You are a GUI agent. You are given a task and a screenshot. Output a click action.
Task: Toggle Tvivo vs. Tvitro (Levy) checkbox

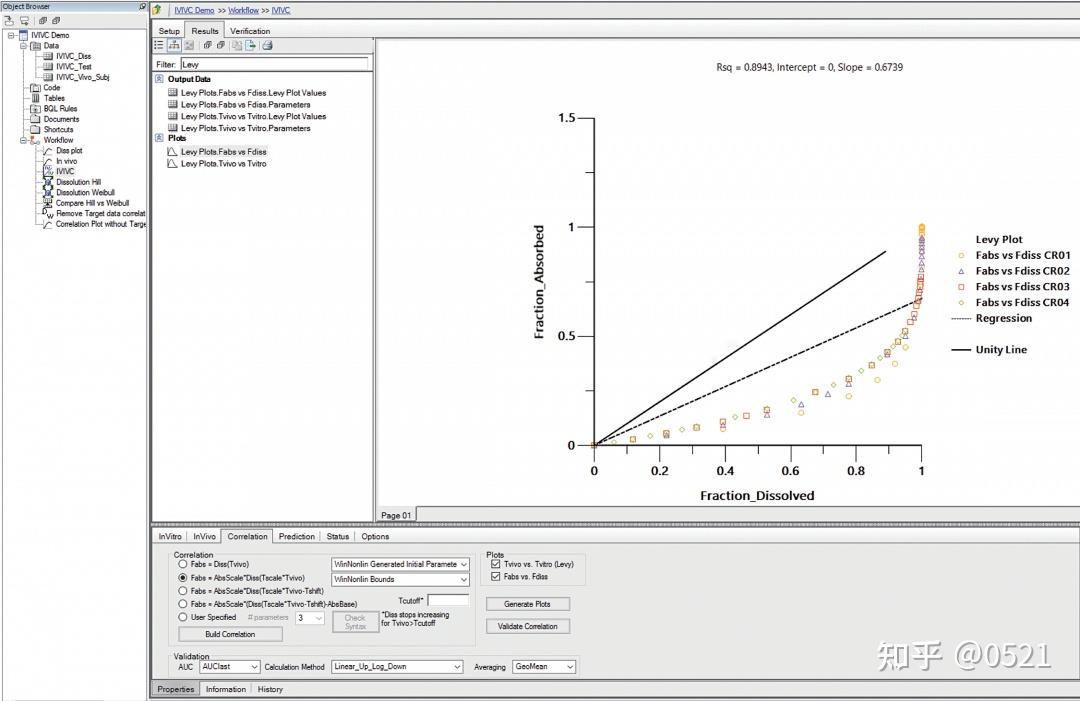[x=495, y=564]
